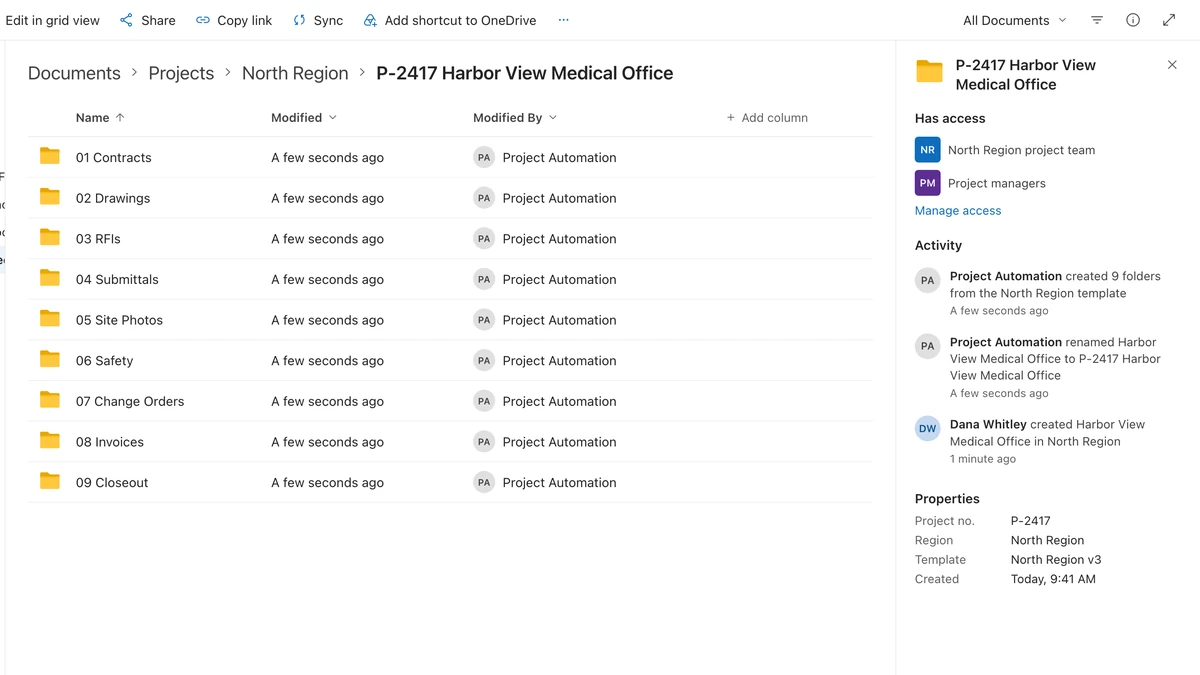
Task: Click the 09 Closeout folder icon
Action: coord(50,481)
